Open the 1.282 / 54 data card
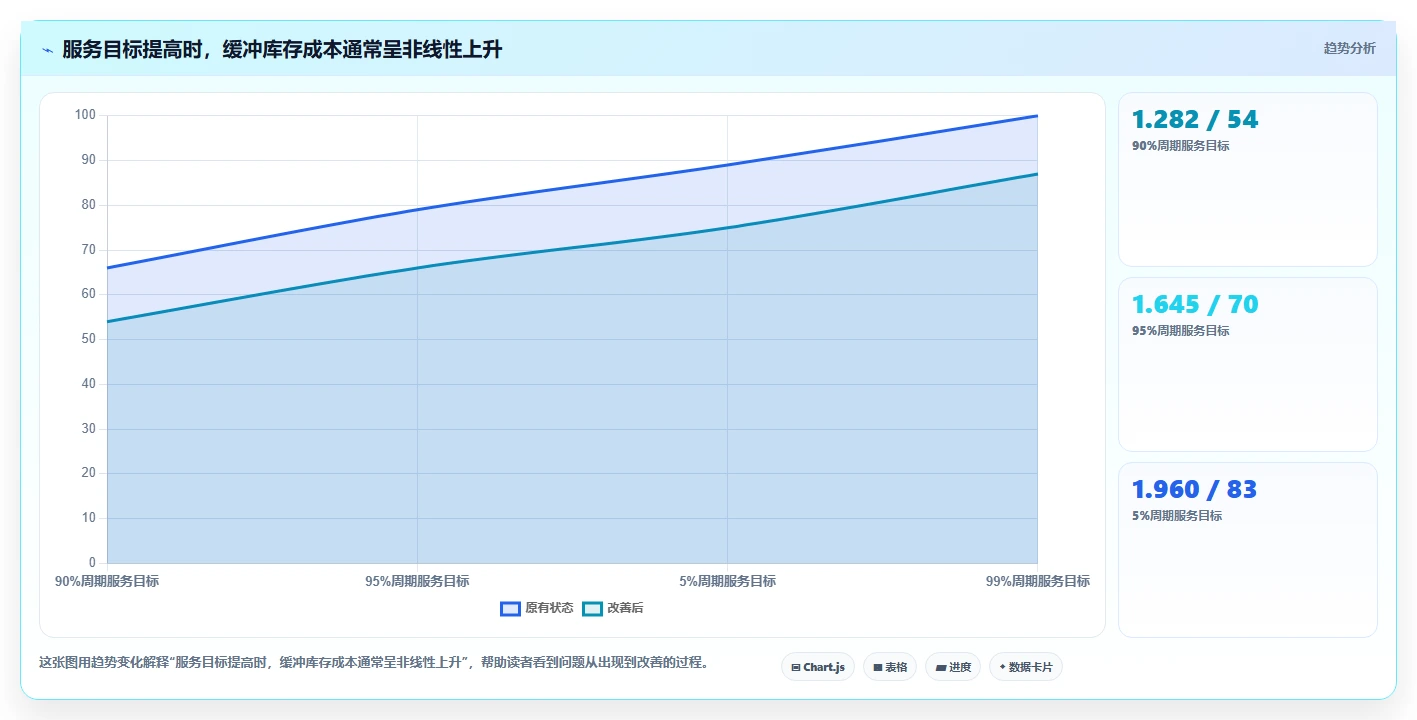 1247,179
